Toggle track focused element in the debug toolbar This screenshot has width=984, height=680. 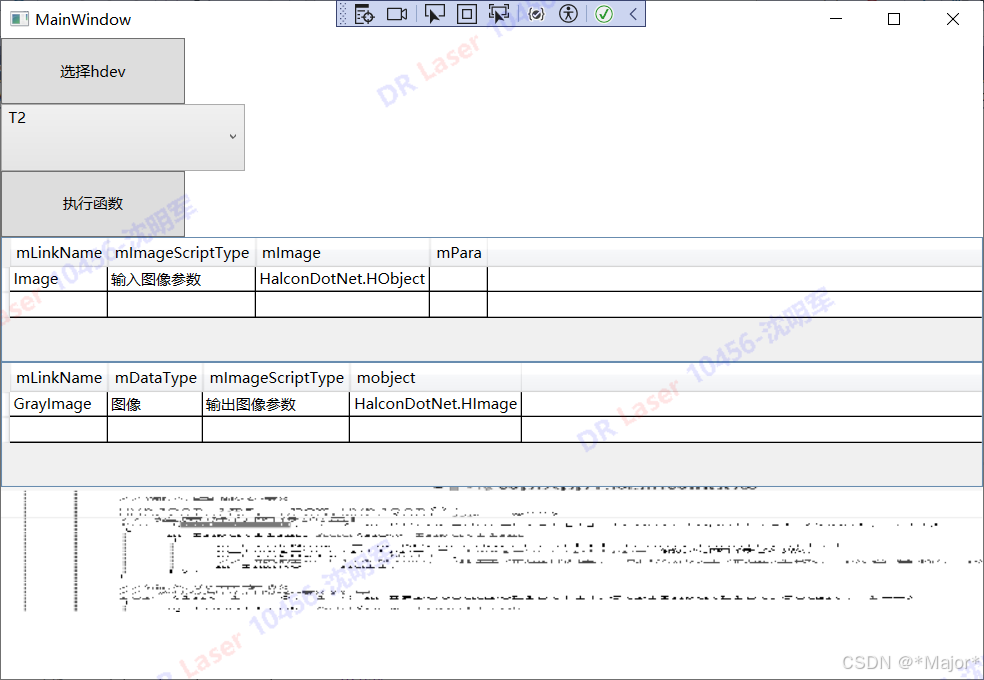[x=498, y=14]
